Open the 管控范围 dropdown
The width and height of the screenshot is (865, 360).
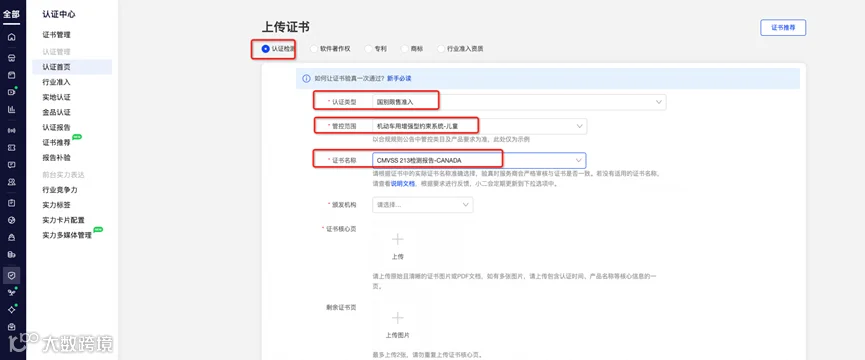point(479,126)
